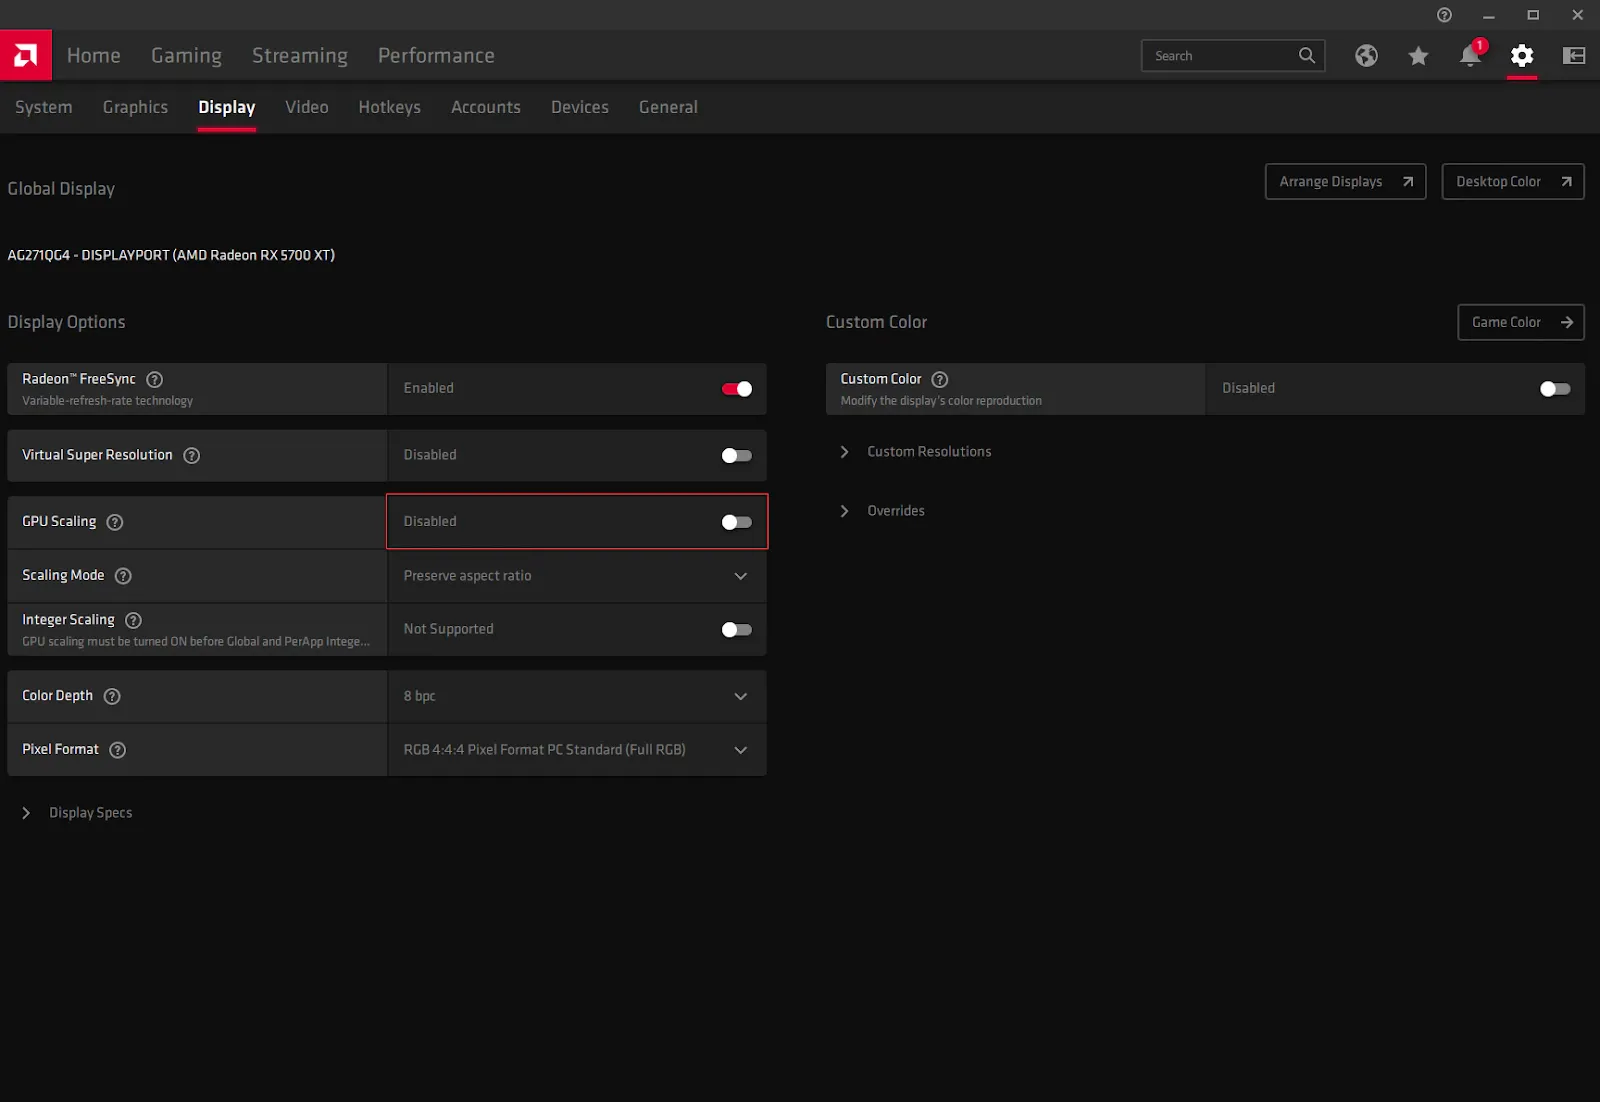Enable the GPU Scaling switch

click(x=736, y=522)
